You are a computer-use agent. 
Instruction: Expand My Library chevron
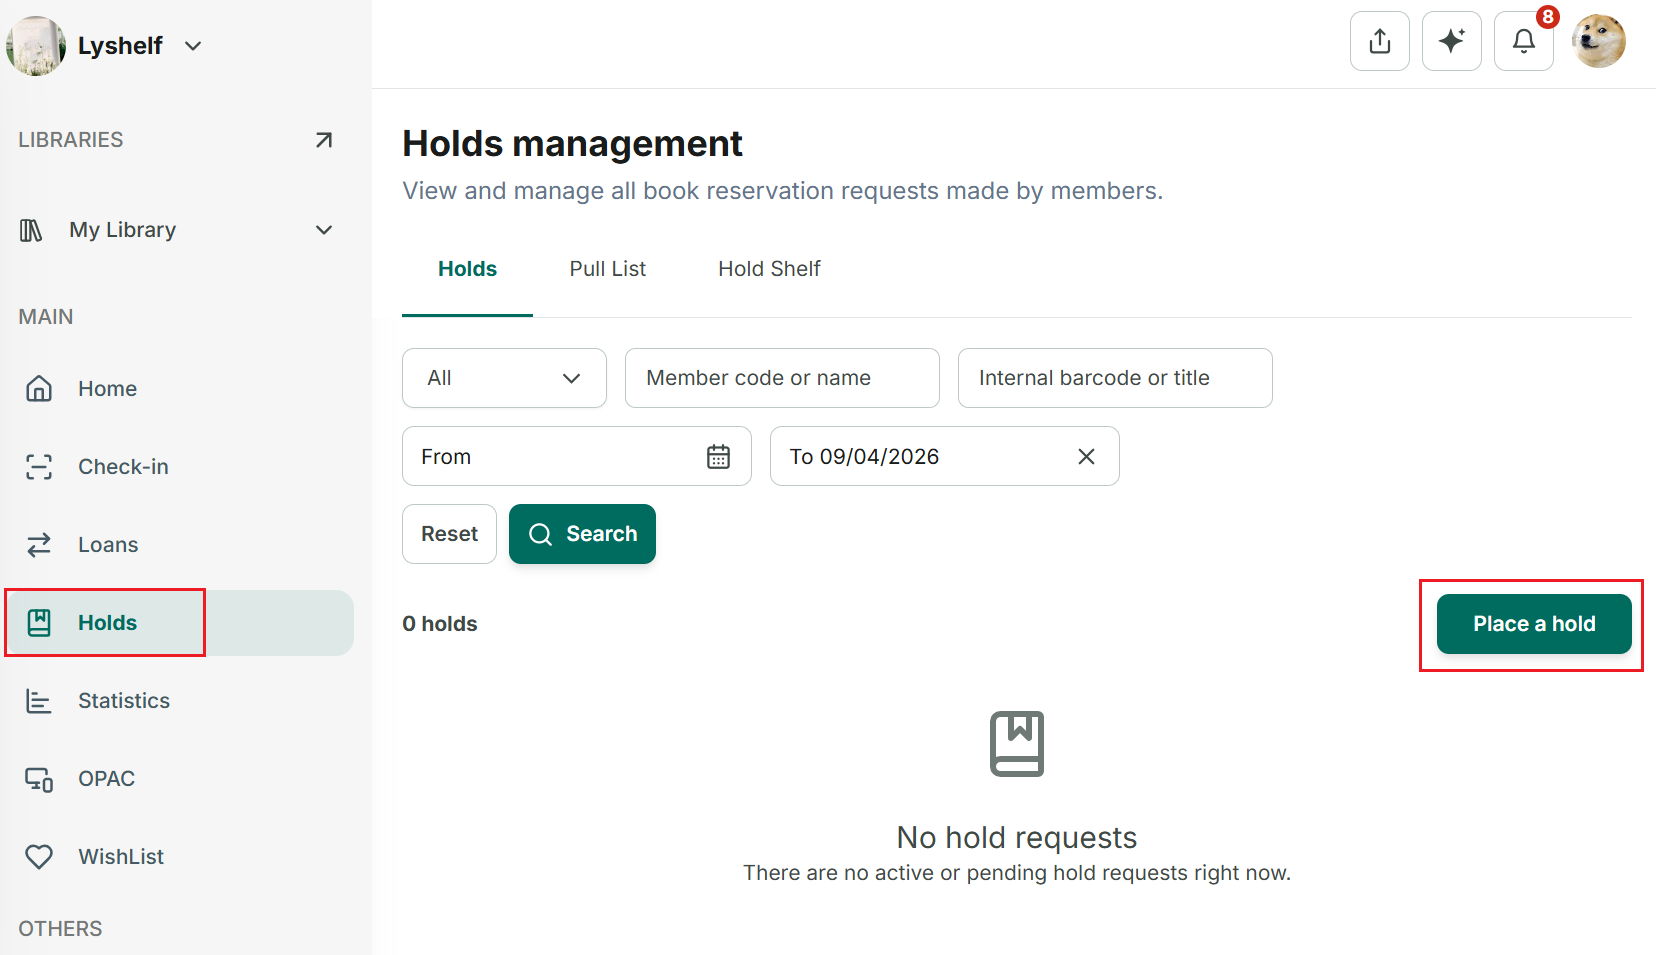coord(324,230)
